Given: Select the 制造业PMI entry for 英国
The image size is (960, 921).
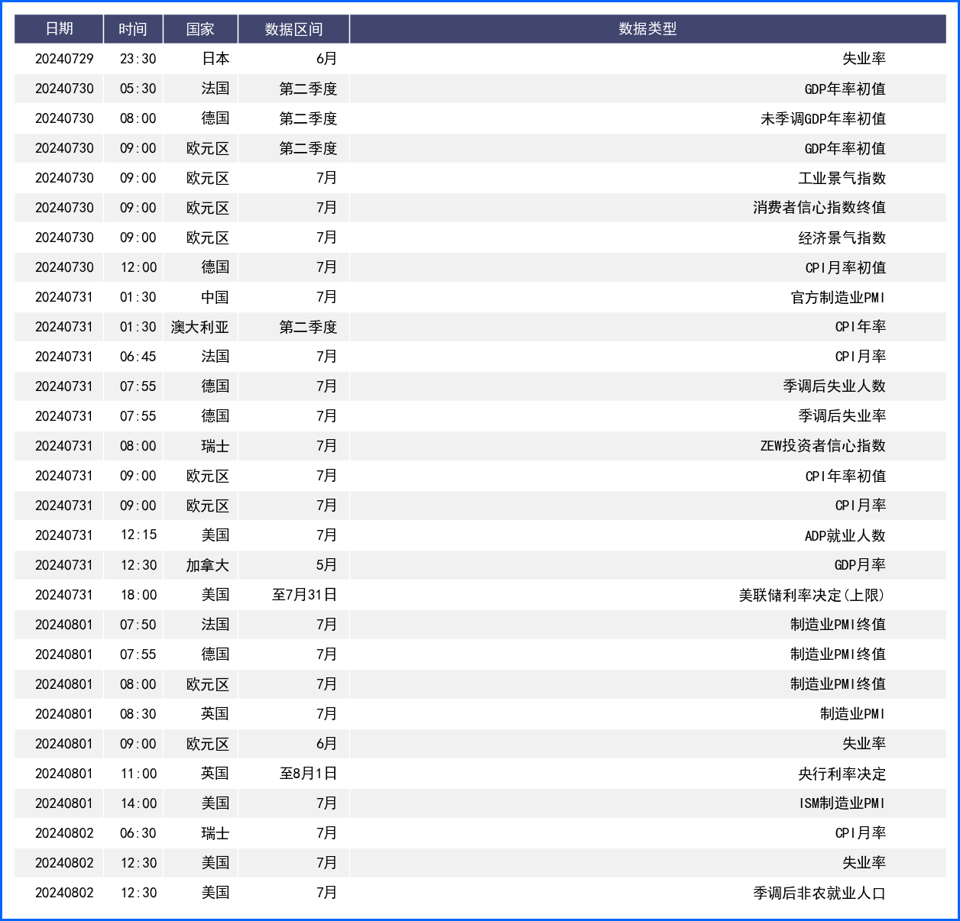Looking at the screenshot, I should pos(853,714).
